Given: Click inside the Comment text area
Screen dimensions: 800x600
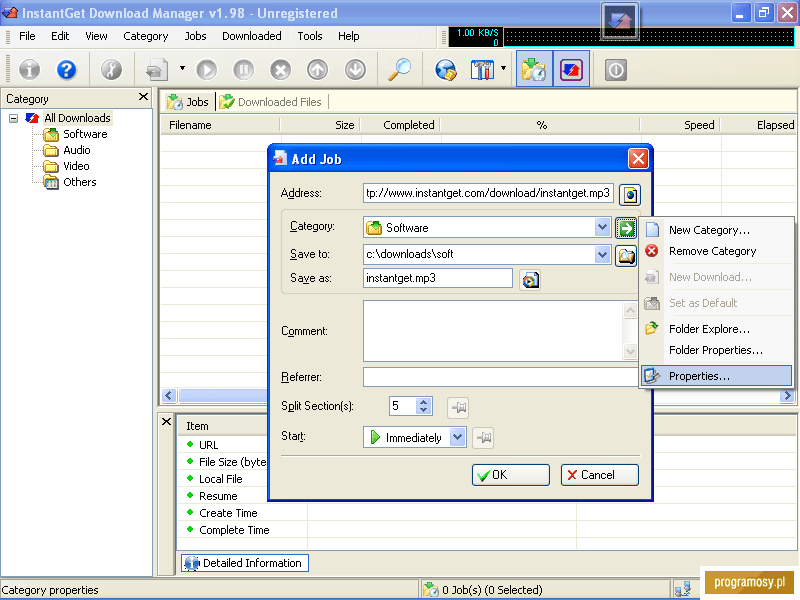Looking at the screenshot, I should [492, 331].
